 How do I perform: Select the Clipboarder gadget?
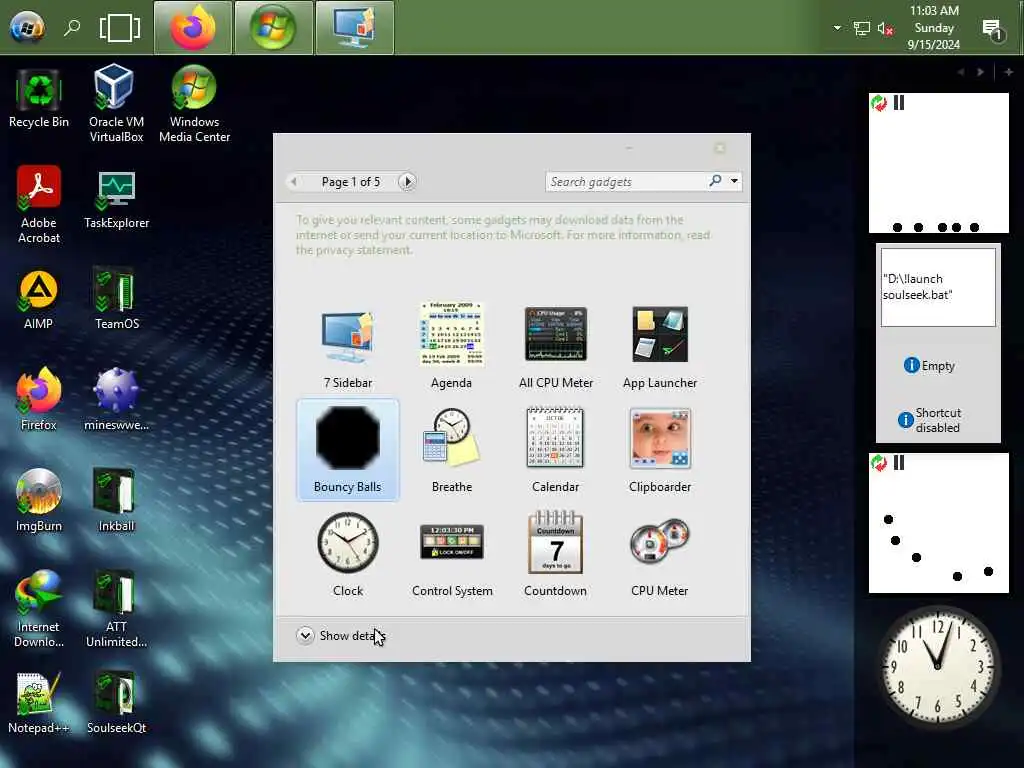pyautogui.click(x=660, y=450)
